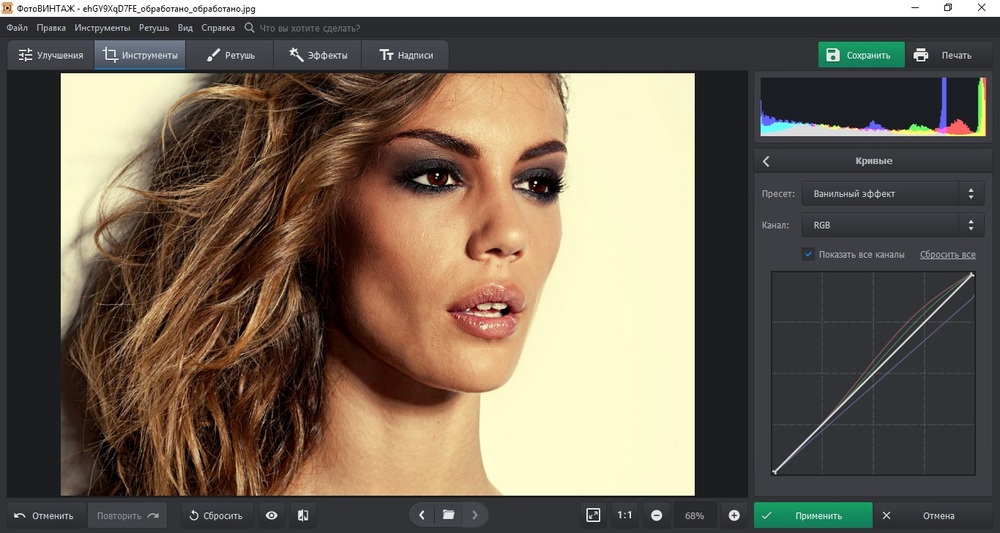Screen dimensions: 1000x533
Task: Open the Ретушь menu in menu bar
Action: point(154,28)
